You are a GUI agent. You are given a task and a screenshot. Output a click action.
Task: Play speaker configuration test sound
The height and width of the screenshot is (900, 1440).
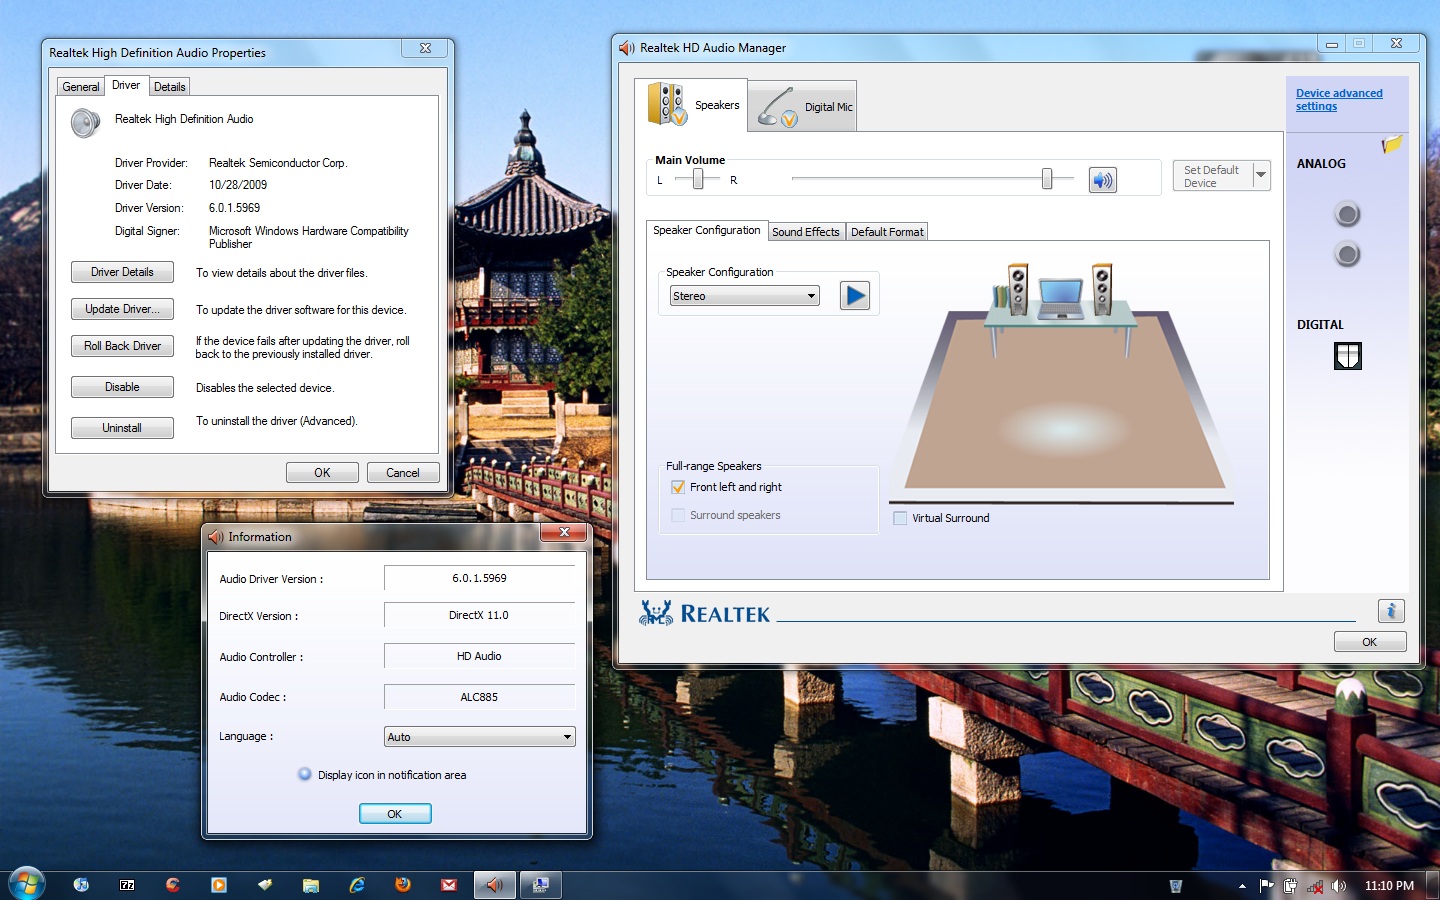pyautogui.click(x=854, y=296)
